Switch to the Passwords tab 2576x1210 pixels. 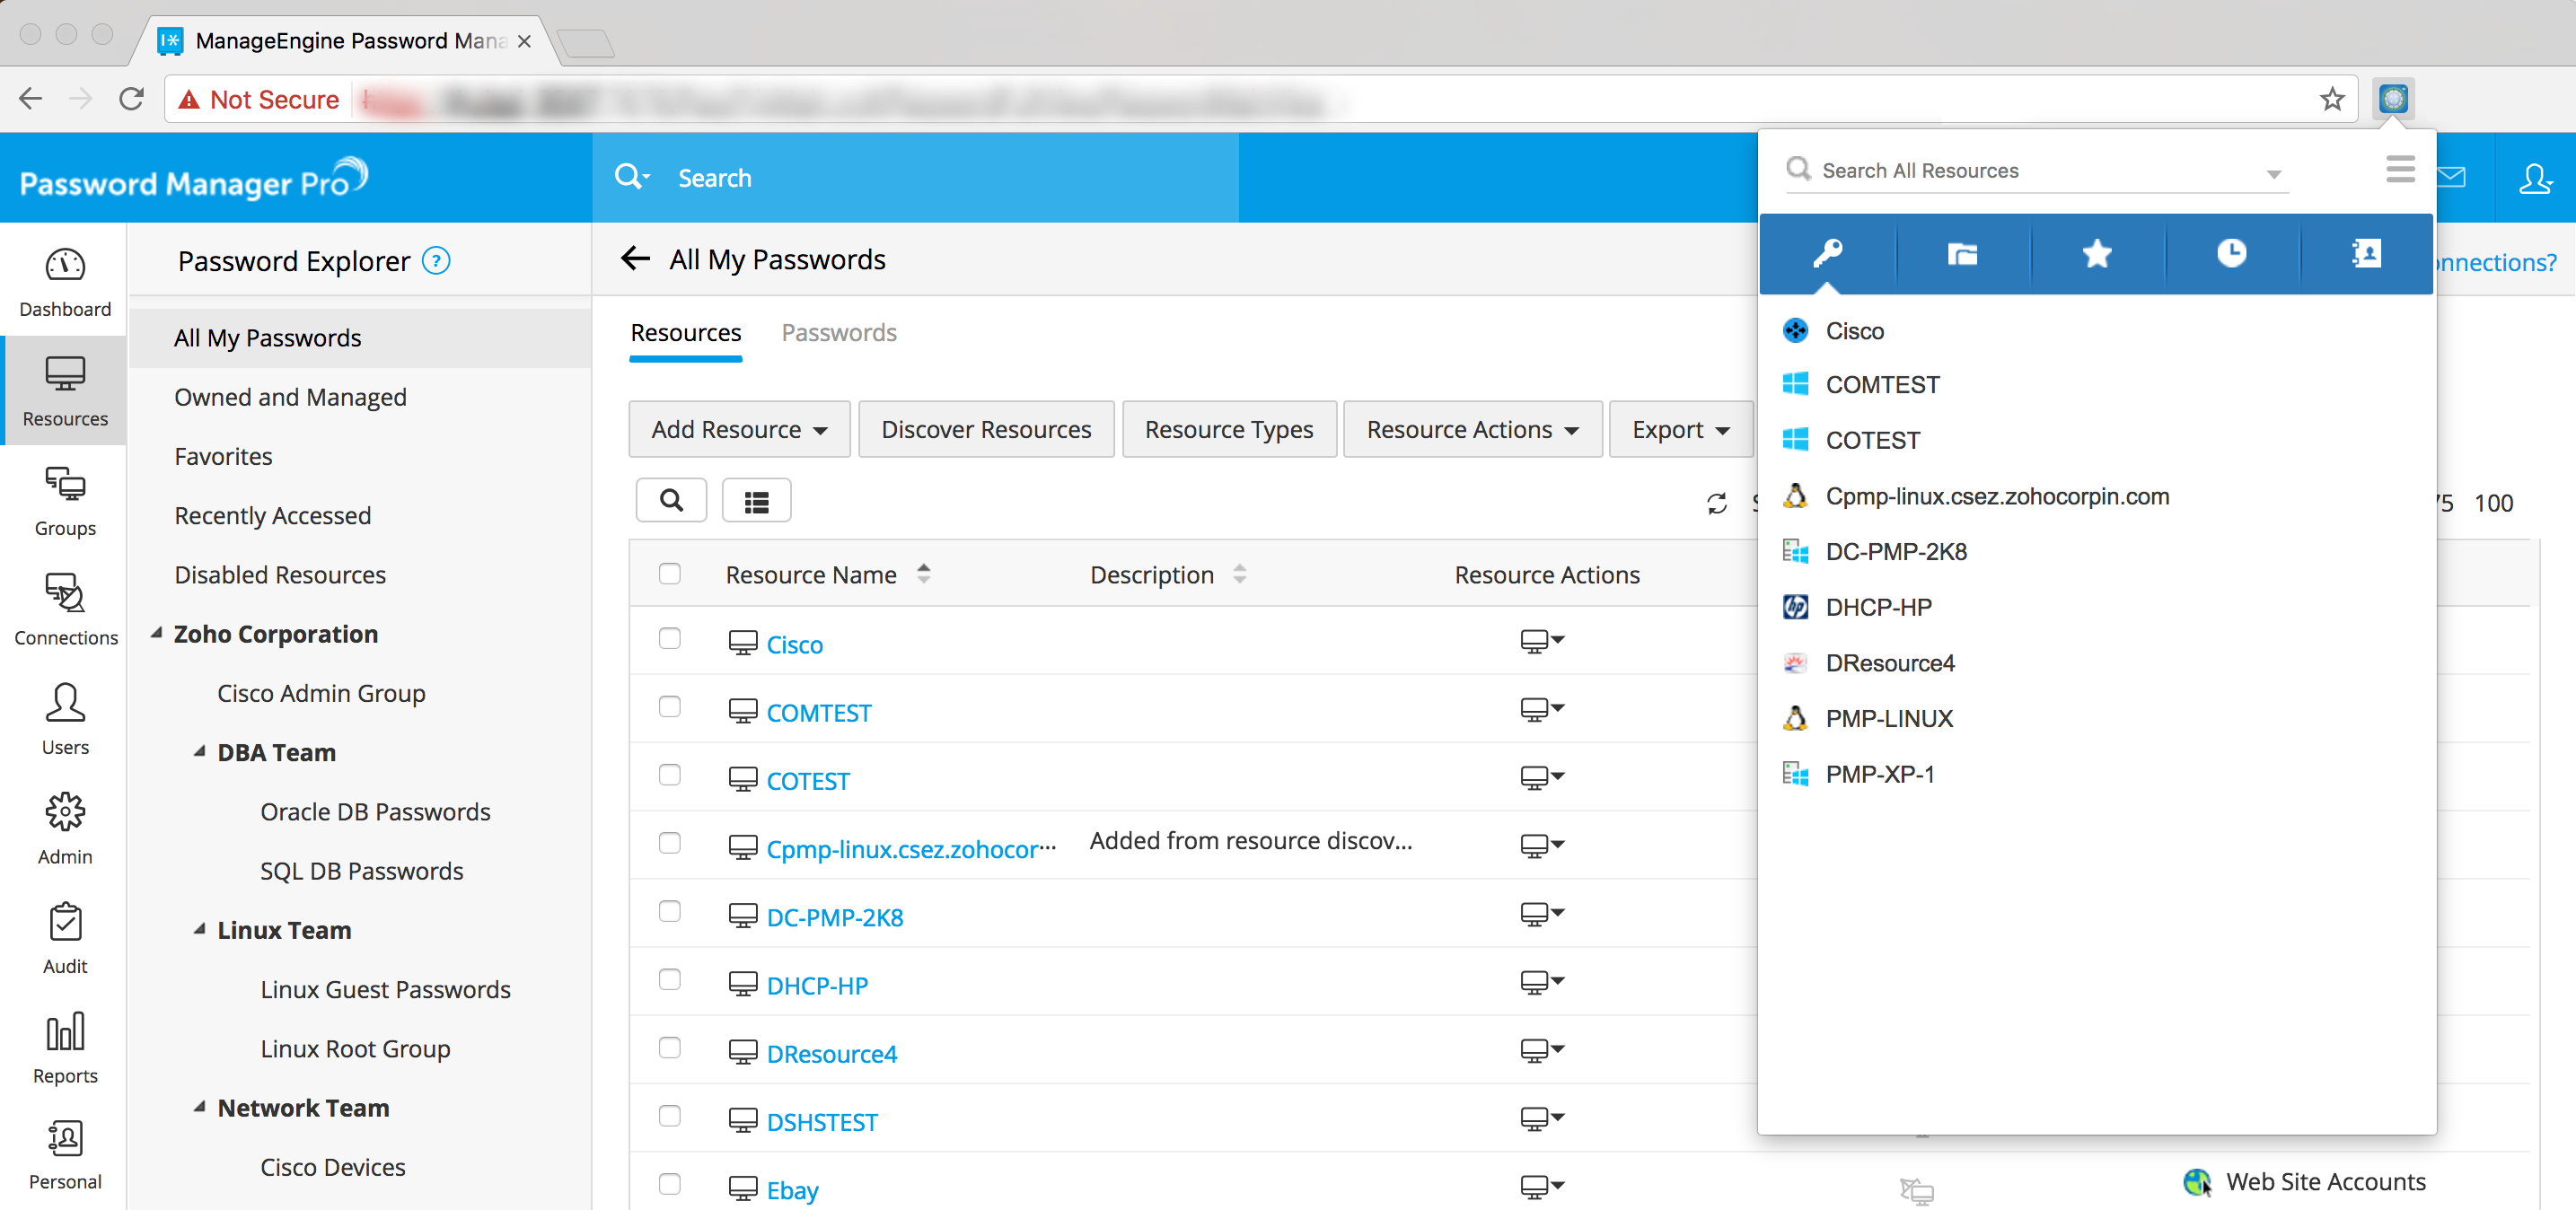[x=838, y=333]
